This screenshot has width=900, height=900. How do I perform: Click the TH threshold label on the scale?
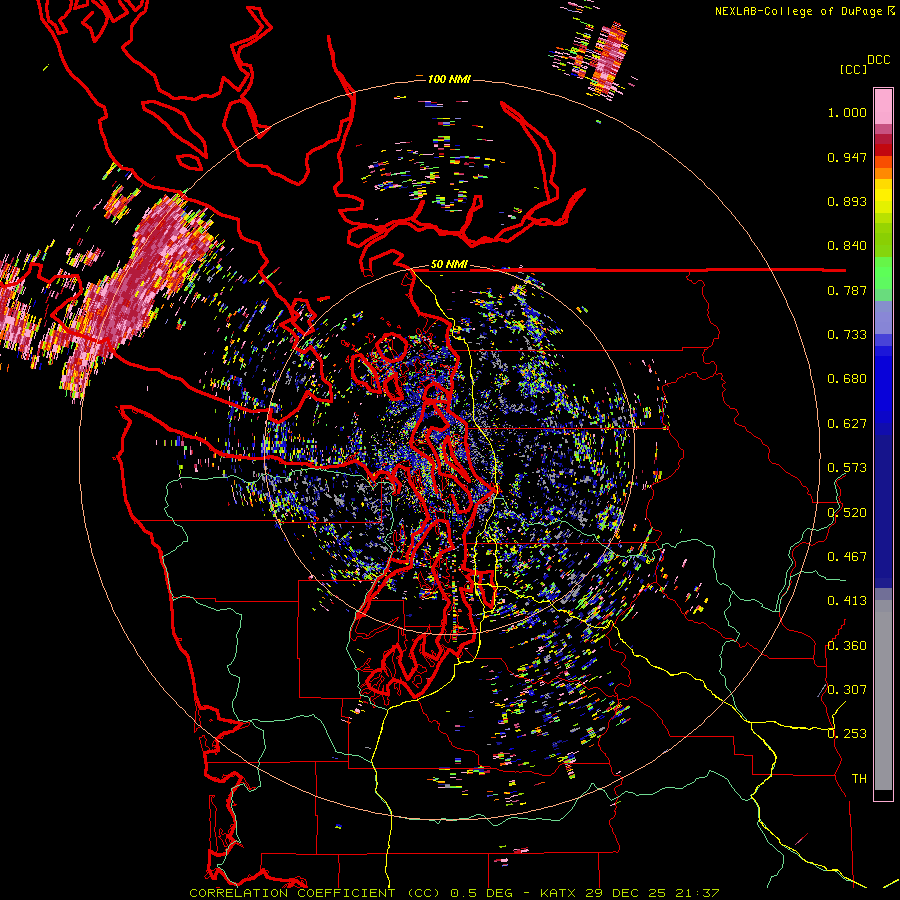click(x=859, y=779)
